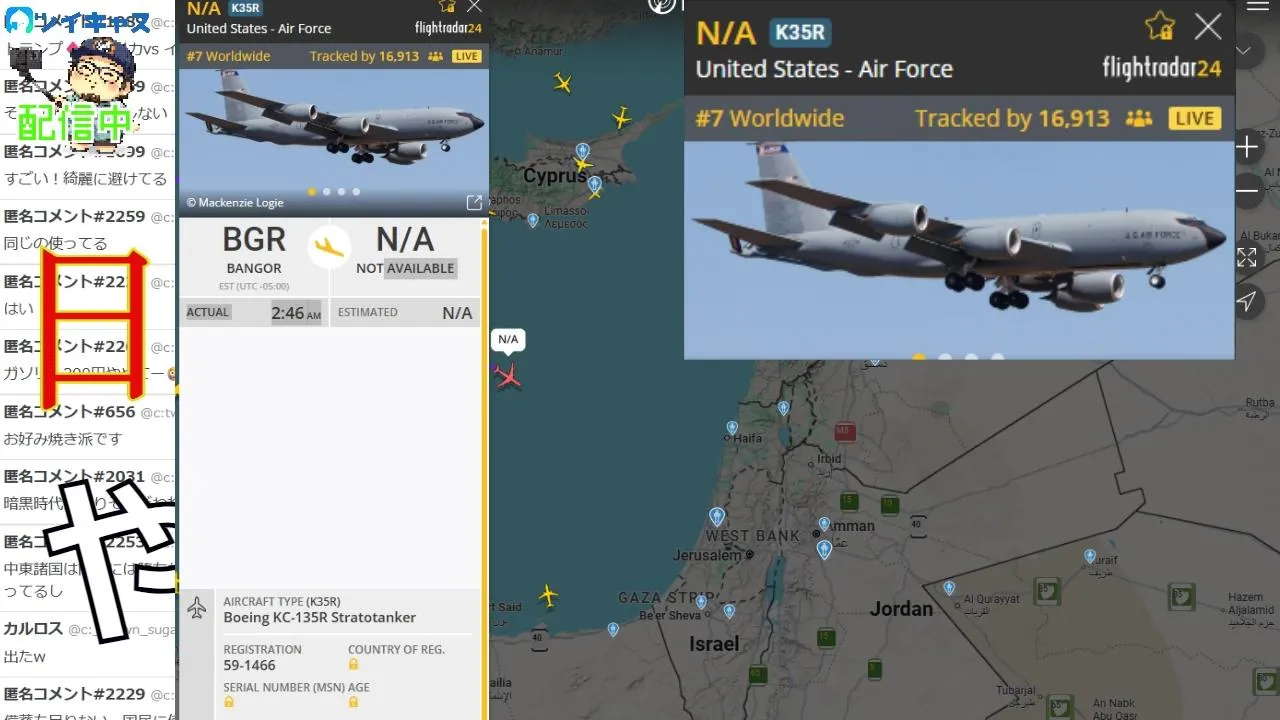Zoom out with the map minus button
The width and height of the screenshot is (1280, 720).
point(1247,190)
